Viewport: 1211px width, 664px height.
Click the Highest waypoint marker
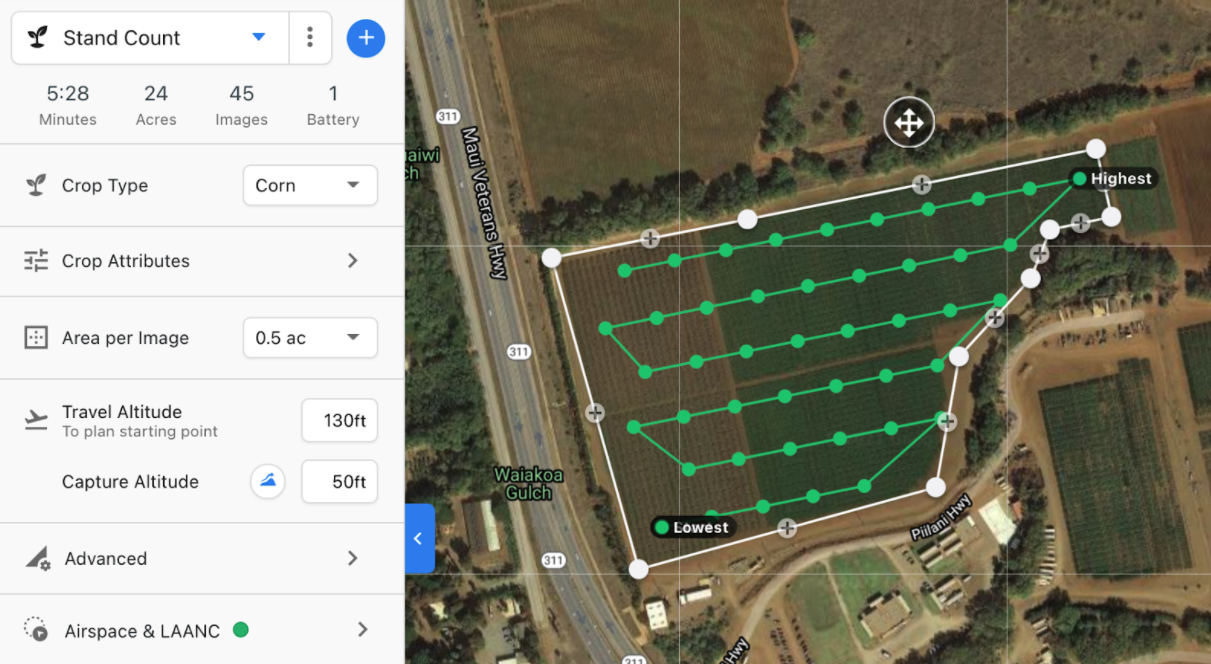click(x=1079, y=179)
